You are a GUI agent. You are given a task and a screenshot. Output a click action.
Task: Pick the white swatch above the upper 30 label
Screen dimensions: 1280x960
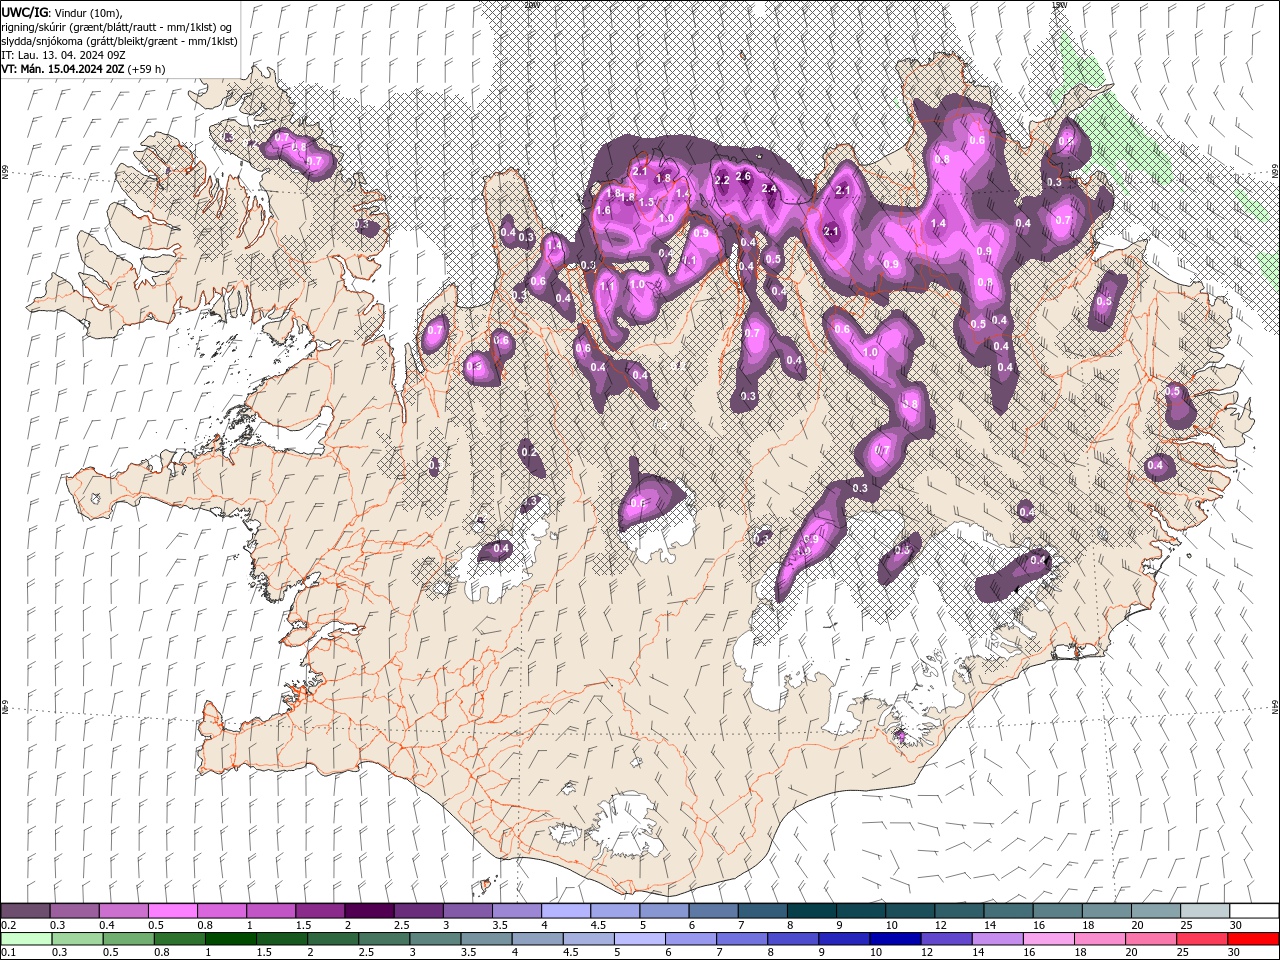pos(1254,911)
